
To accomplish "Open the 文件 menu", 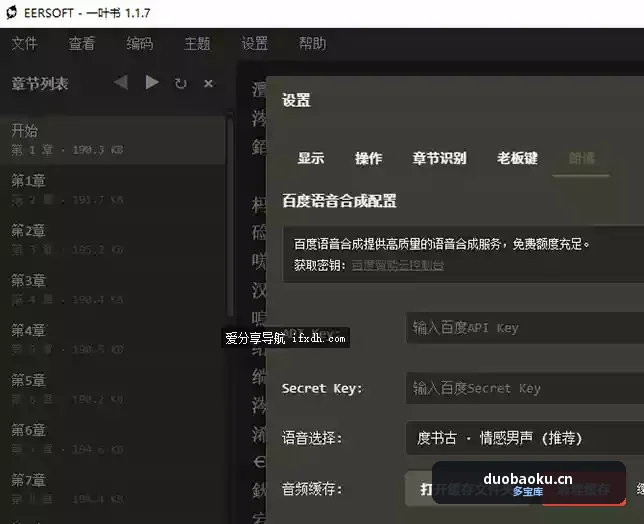I will tap(24, 43).
